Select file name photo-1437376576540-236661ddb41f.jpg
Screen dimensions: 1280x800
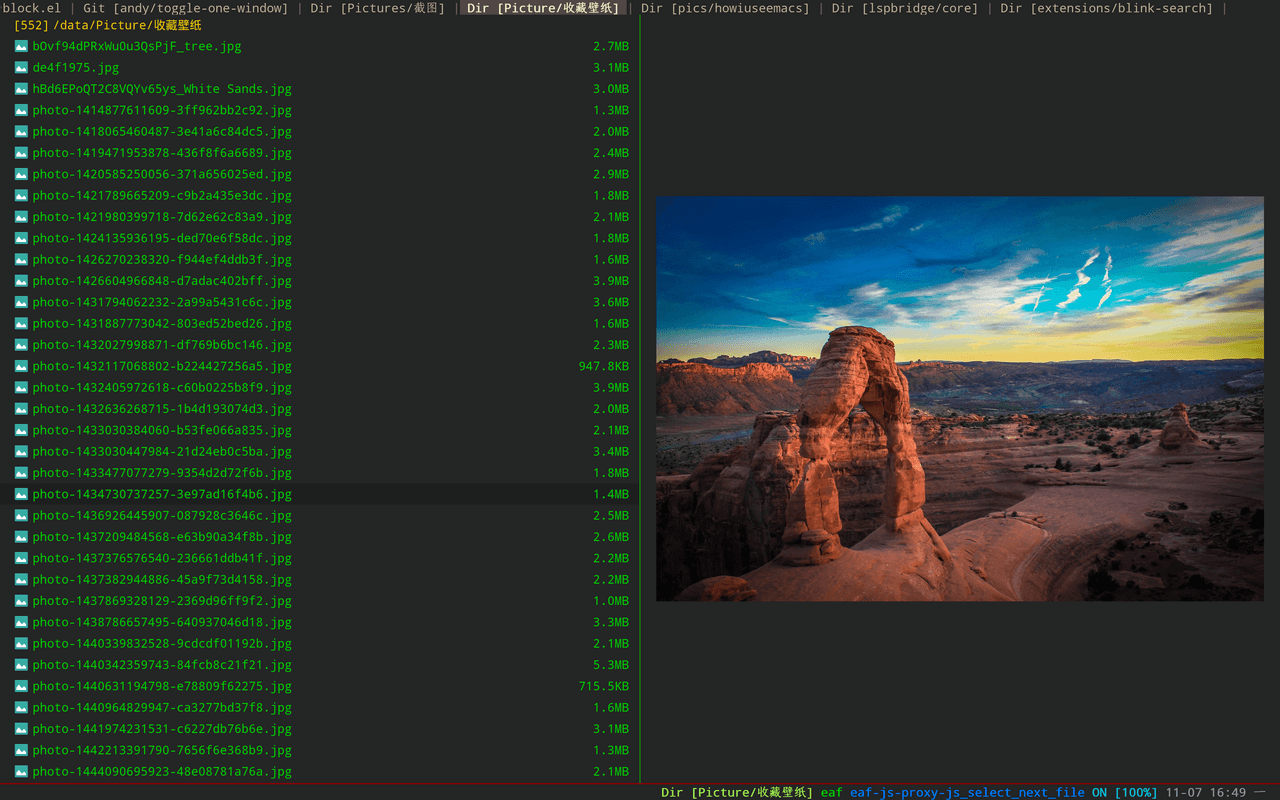tap(162, 559)
